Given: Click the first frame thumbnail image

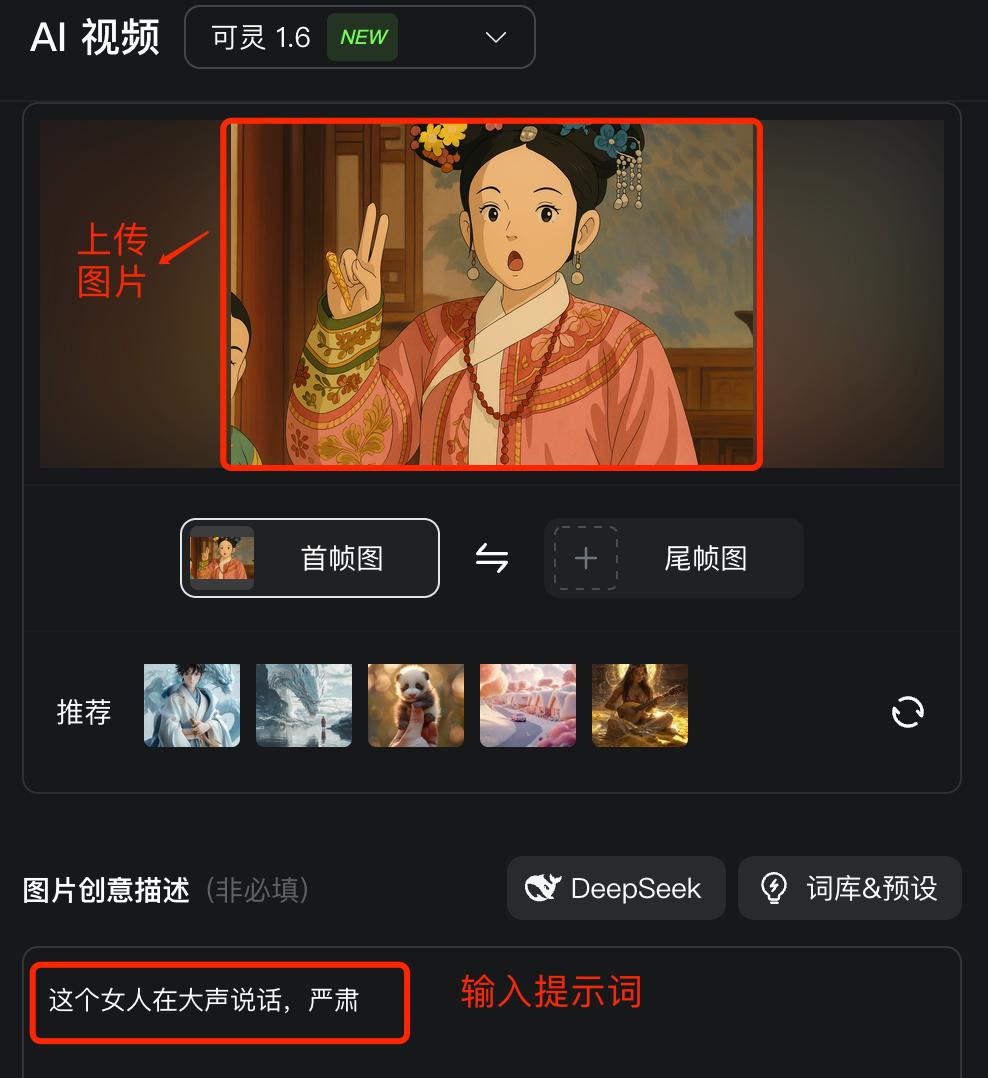Looking at the screenshot, I should point(221,558).
